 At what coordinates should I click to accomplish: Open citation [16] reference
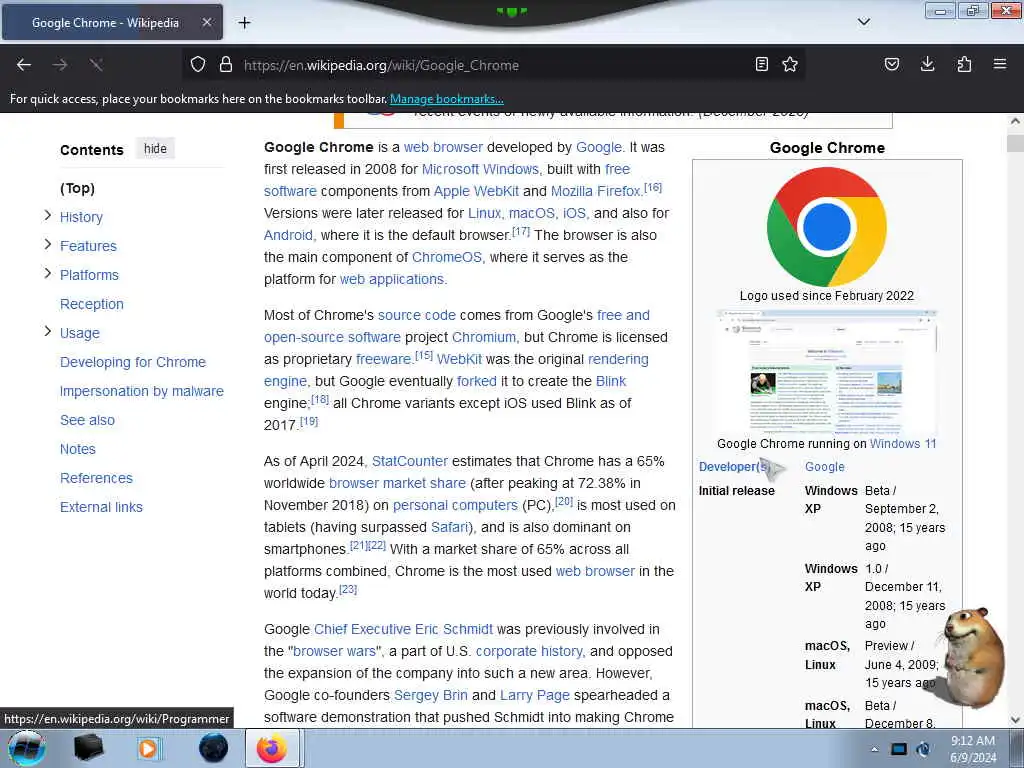tap(652, 188)
